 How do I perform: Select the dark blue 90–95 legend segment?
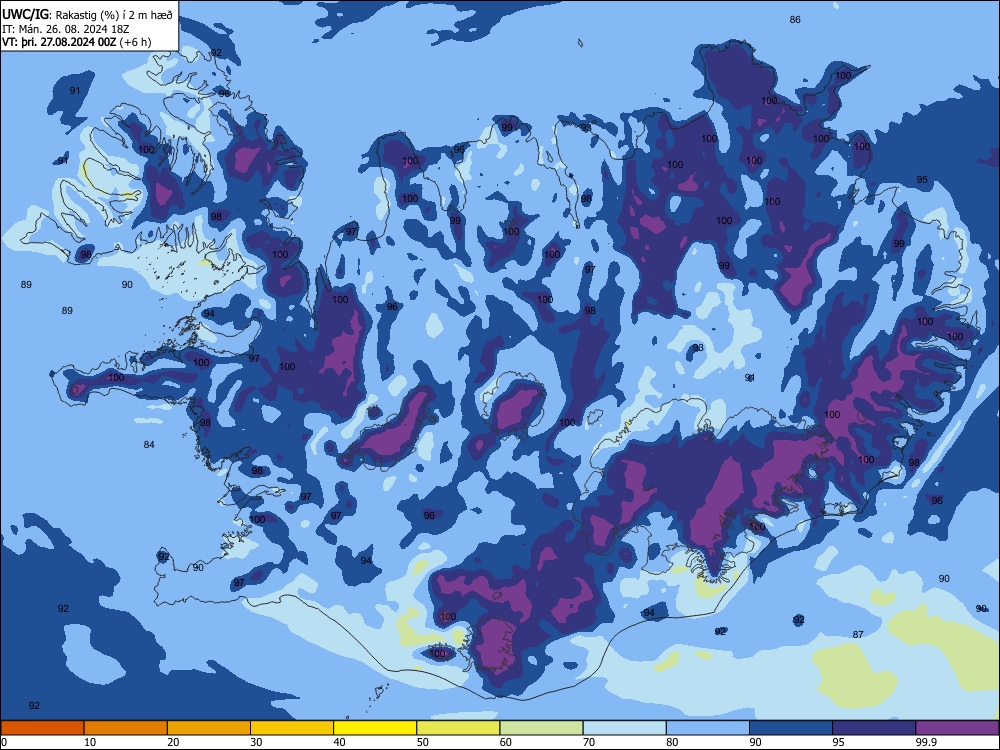(x=791, y=728)
